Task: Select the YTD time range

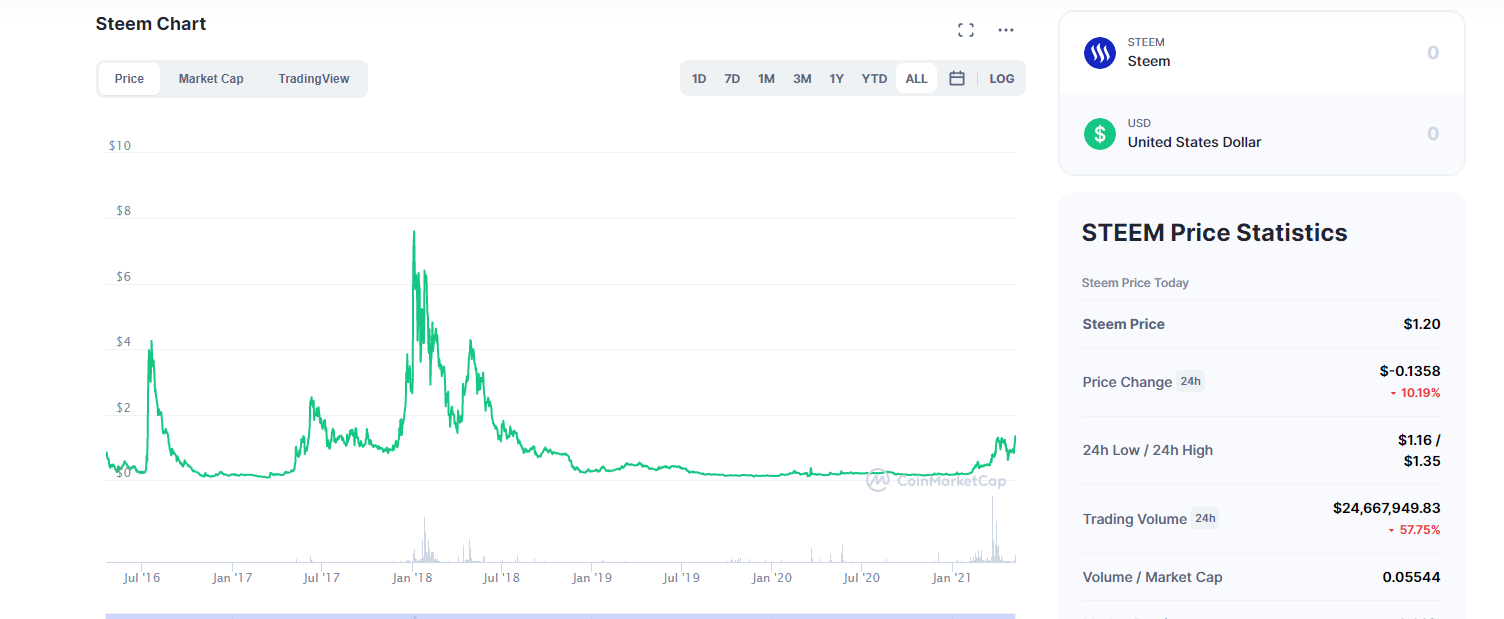Action: (x=874, y=79)
